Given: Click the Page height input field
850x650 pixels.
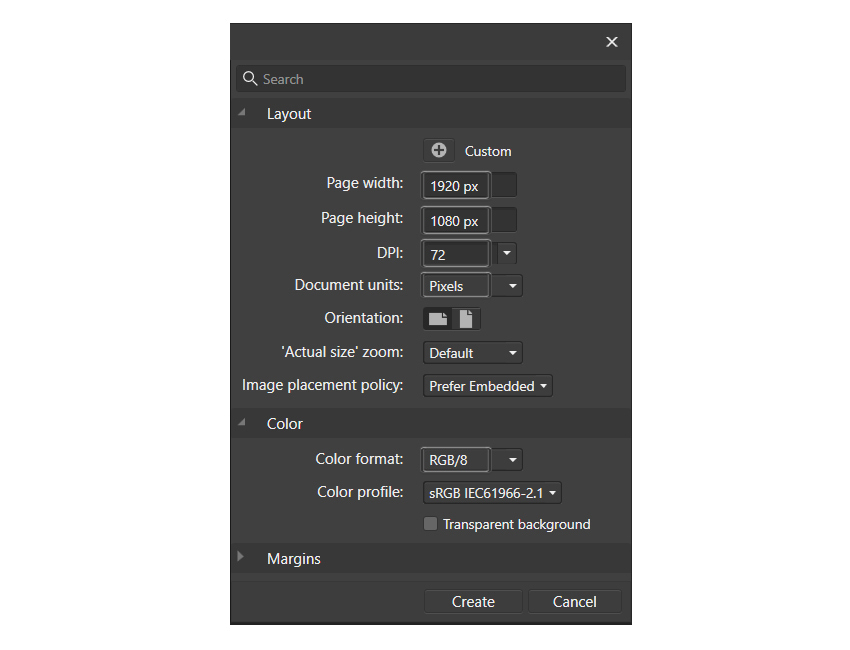Looking at the screenshot, I should 455,220.
